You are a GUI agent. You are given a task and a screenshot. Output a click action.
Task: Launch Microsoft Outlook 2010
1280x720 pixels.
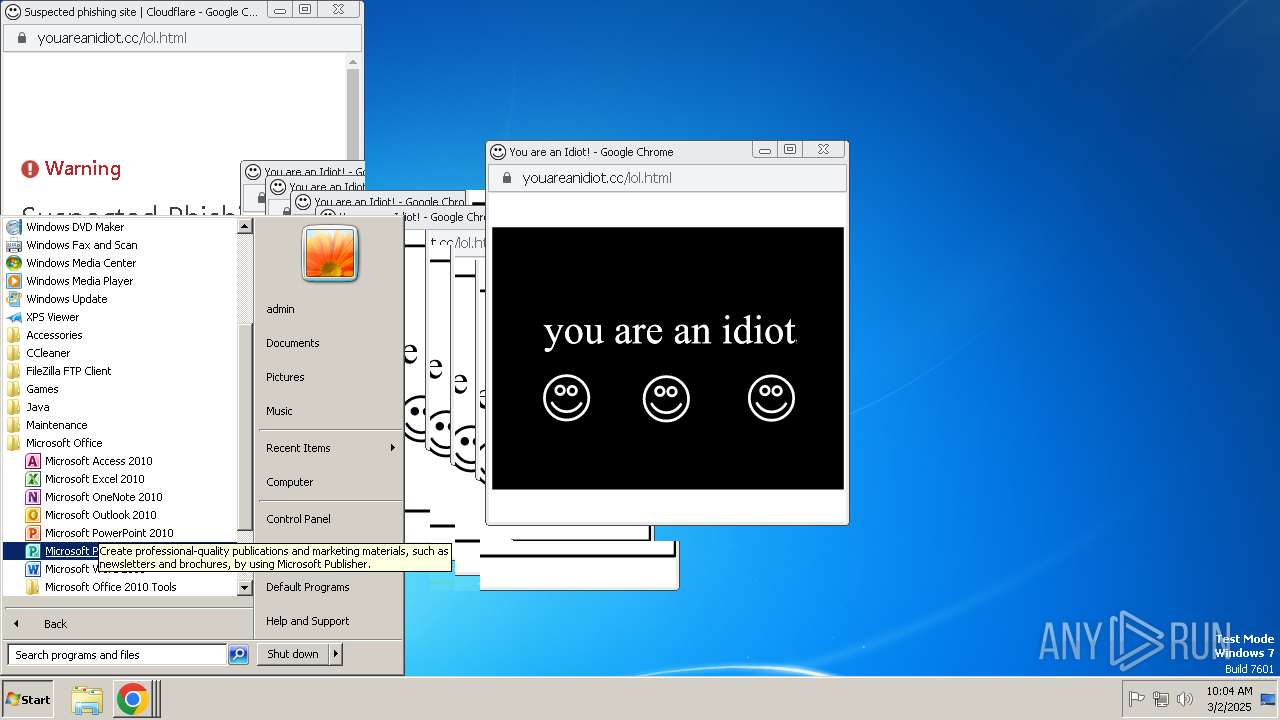100,515
